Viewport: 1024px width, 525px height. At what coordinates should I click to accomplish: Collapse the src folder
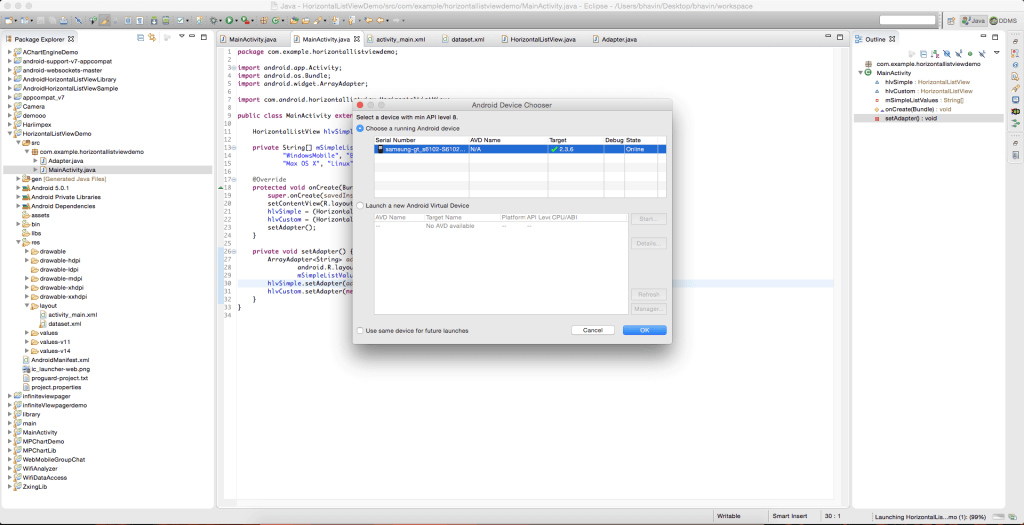pyautogui.click(x=18, y=142)
